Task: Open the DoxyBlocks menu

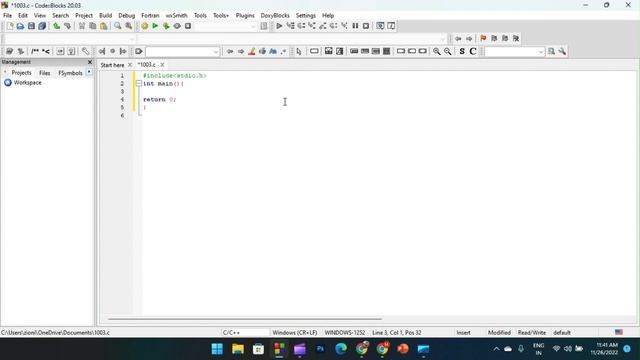Action: [x=275, y=16]
